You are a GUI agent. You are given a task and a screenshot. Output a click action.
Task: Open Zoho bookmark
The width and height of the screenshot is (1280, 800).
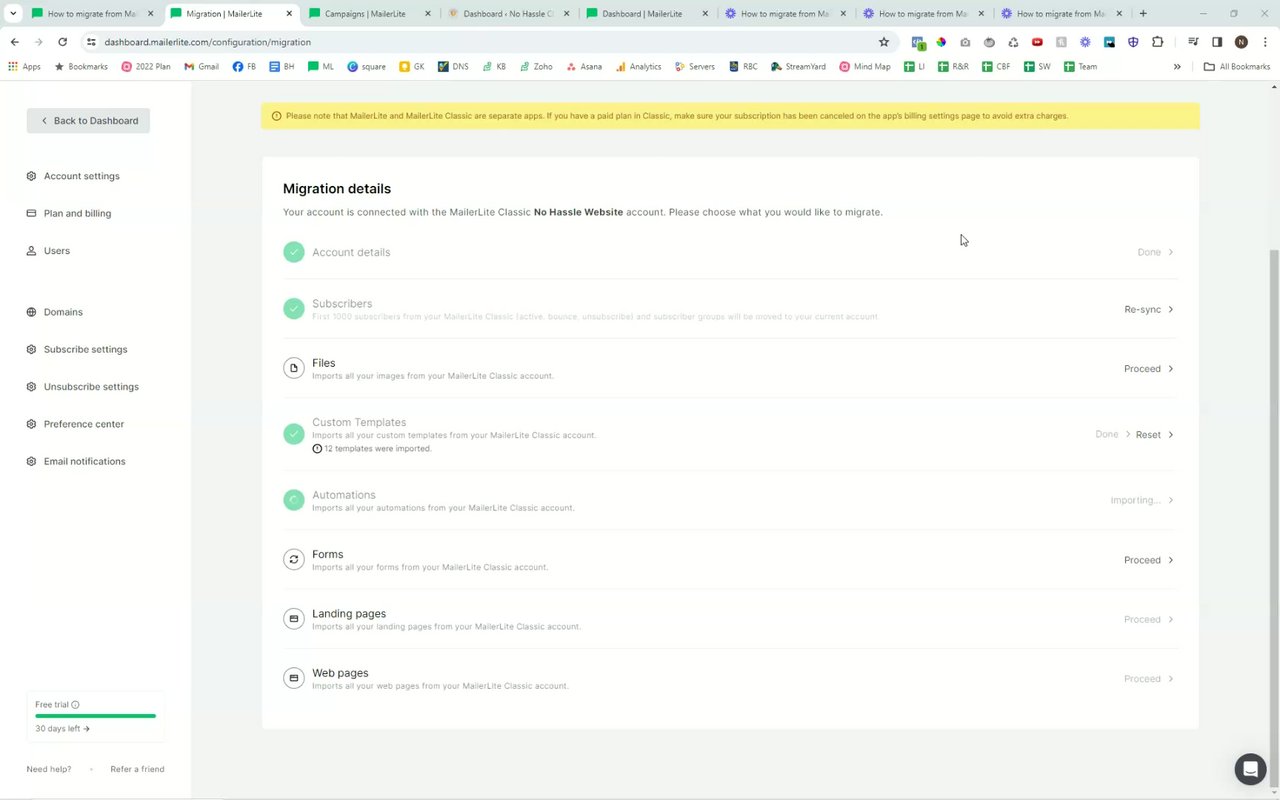535,66
